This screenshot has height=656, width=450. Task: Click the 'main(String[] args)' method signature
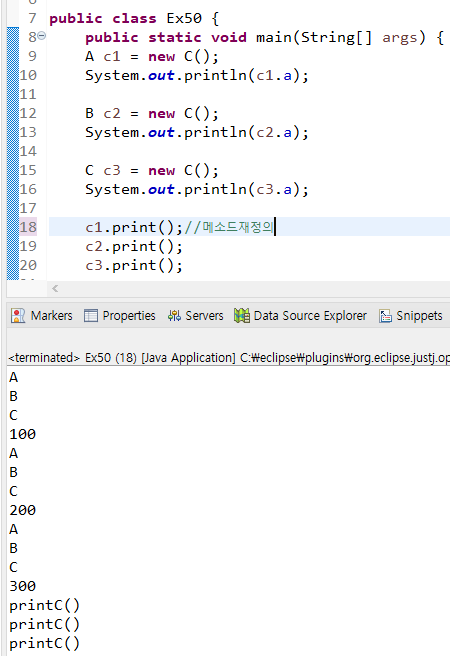coord(340,37)
